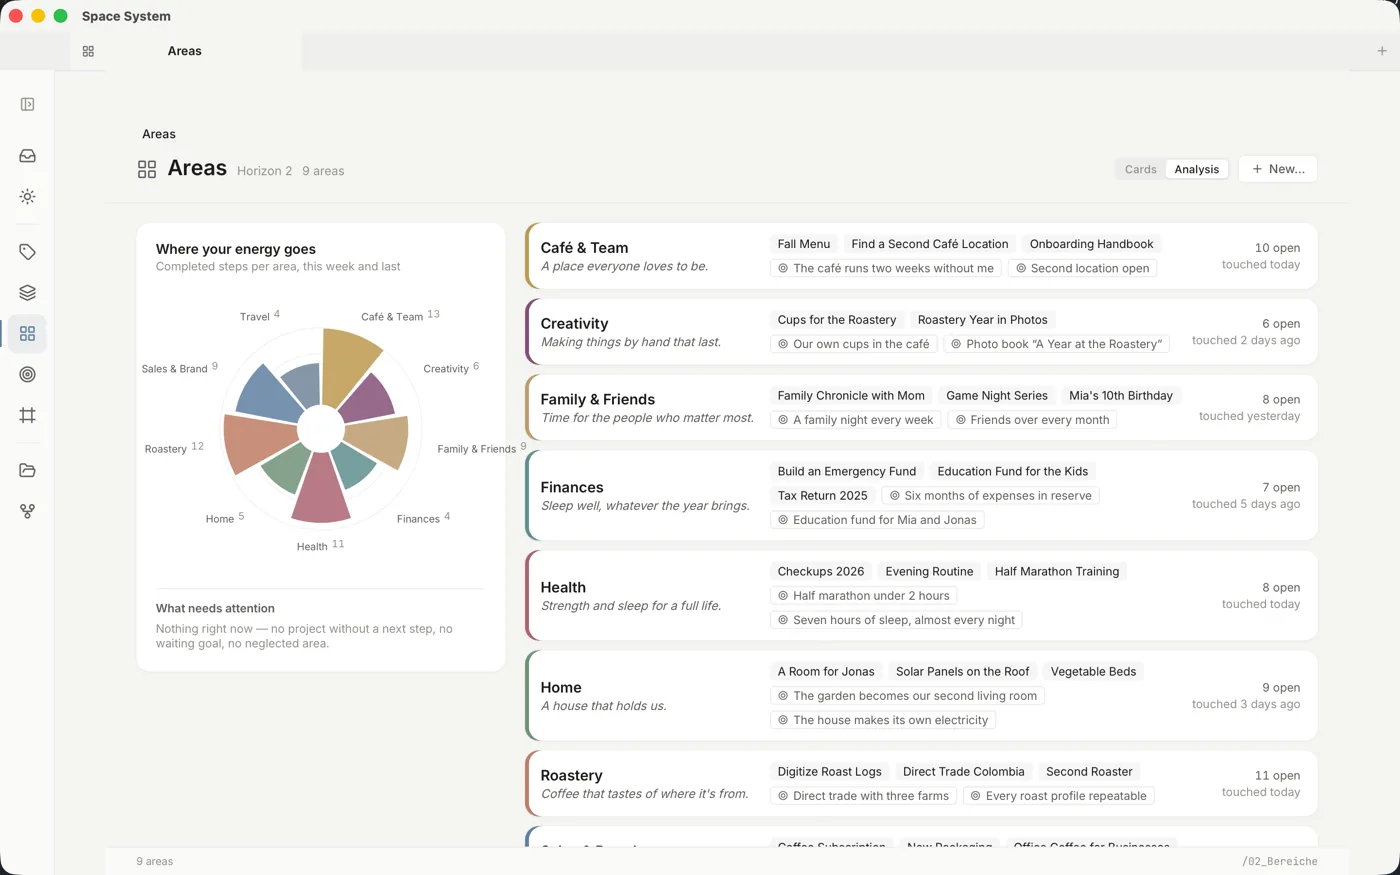This screenshot has height=875, width=1400.
Task: Switch to Analysis view
Action: [1196, 169]
